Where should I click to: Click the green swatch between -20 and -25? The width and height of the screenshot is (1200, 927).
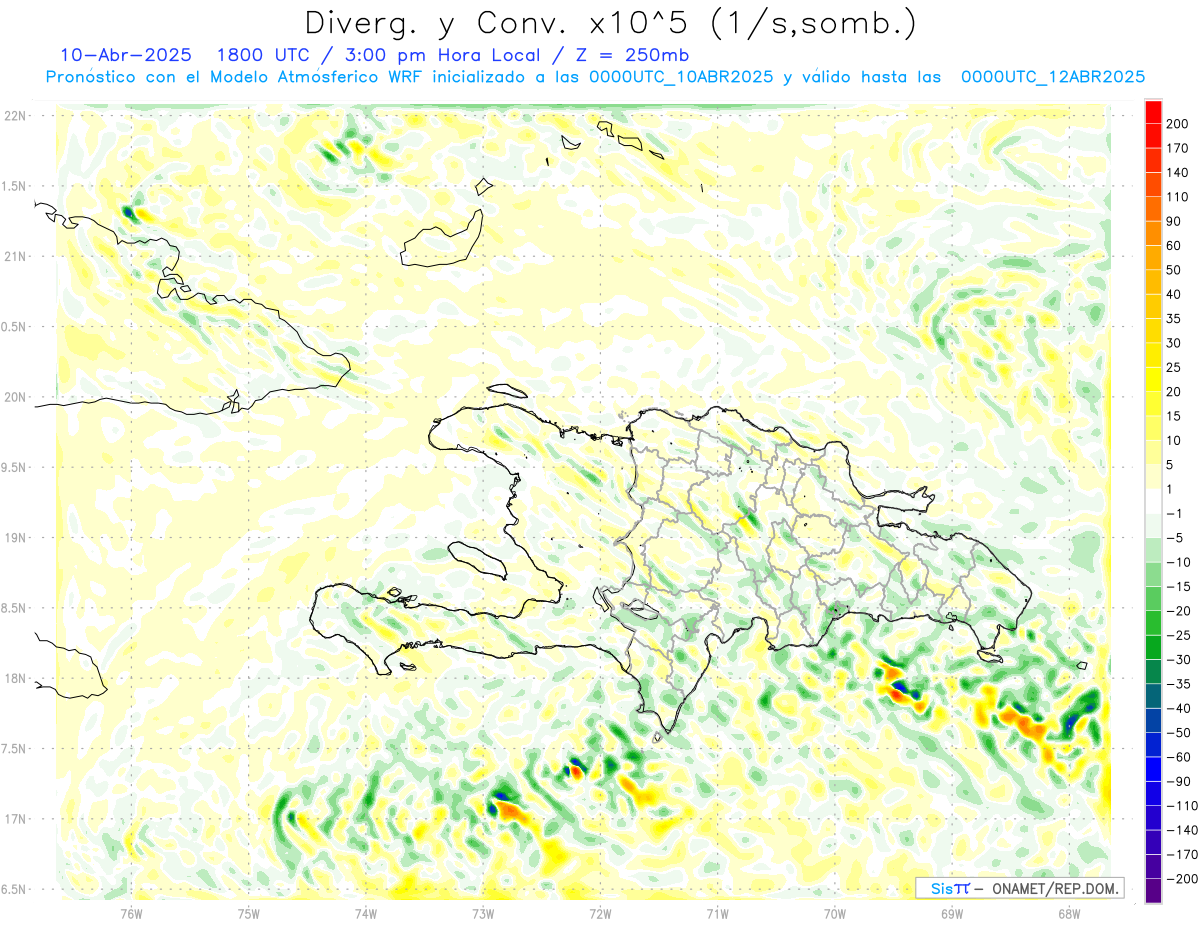(1153, 623)
